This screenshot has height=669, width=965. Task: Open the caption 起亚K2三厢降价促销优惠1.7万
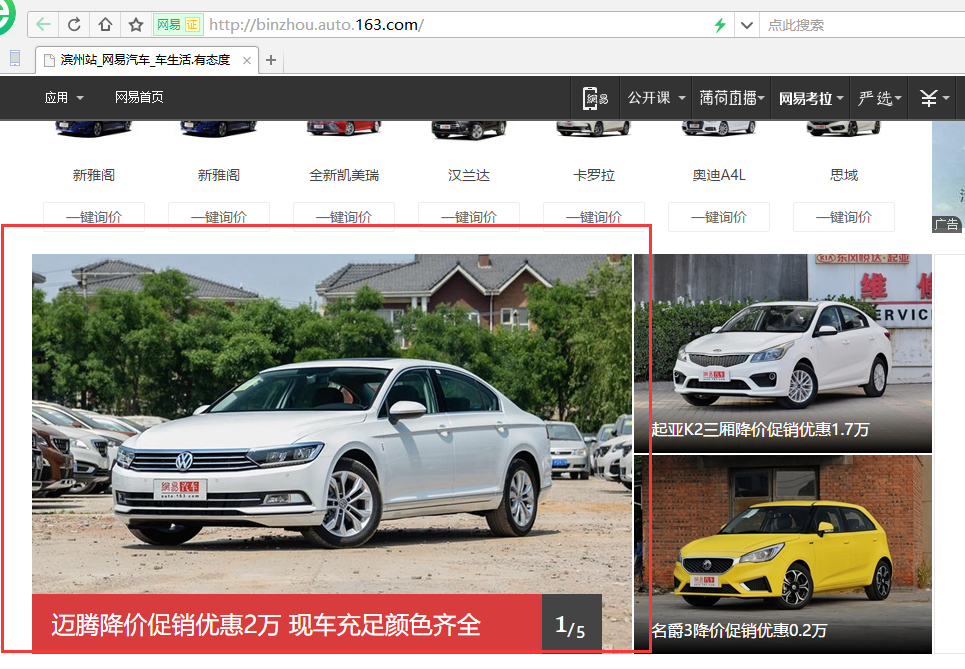click(x=760, y=429)
